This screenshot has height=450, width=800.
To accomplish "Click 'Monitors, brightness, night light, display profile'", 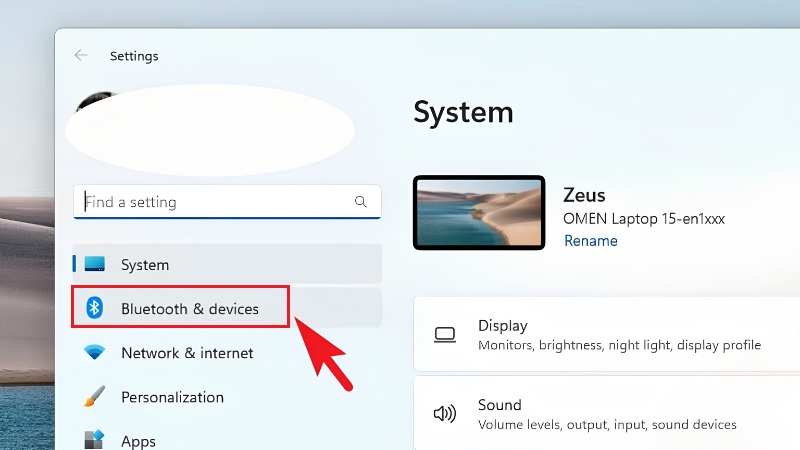I will (x=619, y=345).
